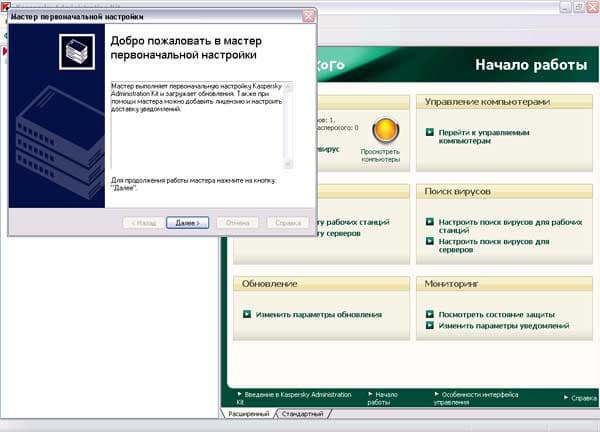The height and width of the screenshot is (432, 600).
Task: Open Особенности интерфейса управления footer link
Action: point(476,398)
